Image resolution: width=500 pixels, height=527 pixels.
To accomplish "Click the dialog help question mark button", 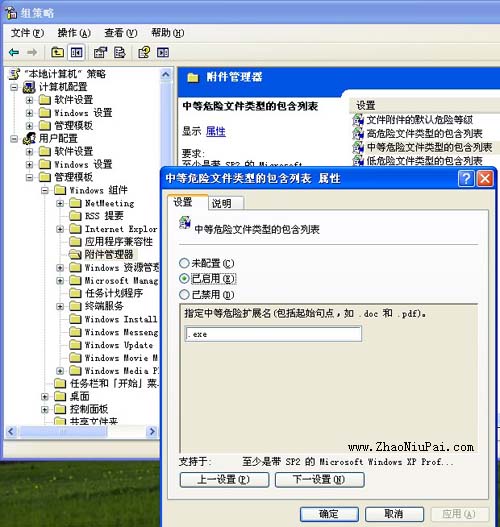I will 466,178.
